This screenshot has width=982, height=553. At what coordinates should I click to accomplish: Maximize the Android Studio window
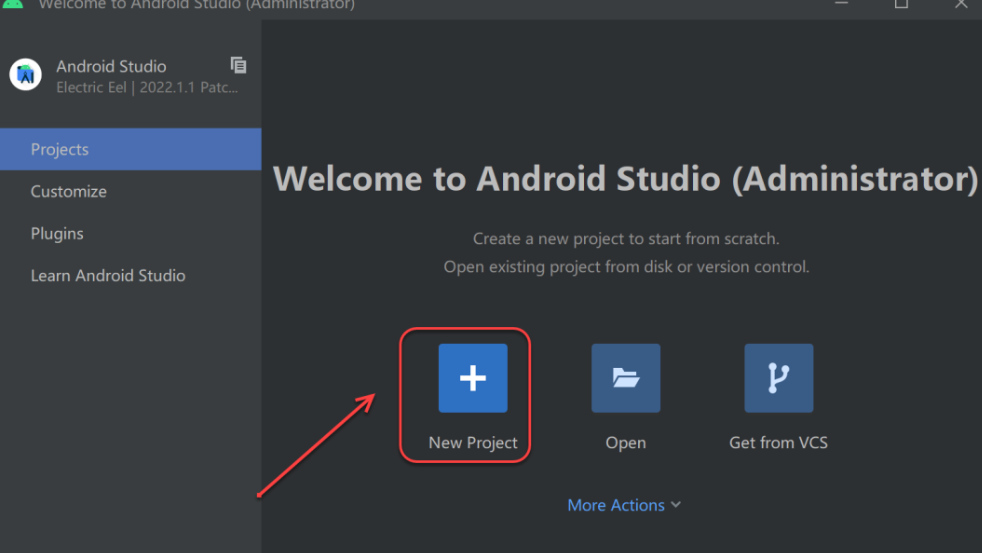click(x=901, y=4)
